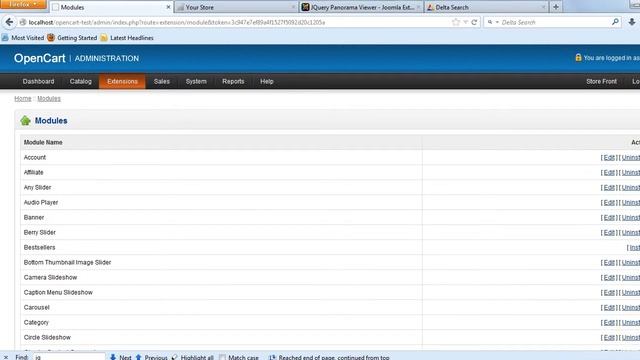Click Edit for Account module

609,158
